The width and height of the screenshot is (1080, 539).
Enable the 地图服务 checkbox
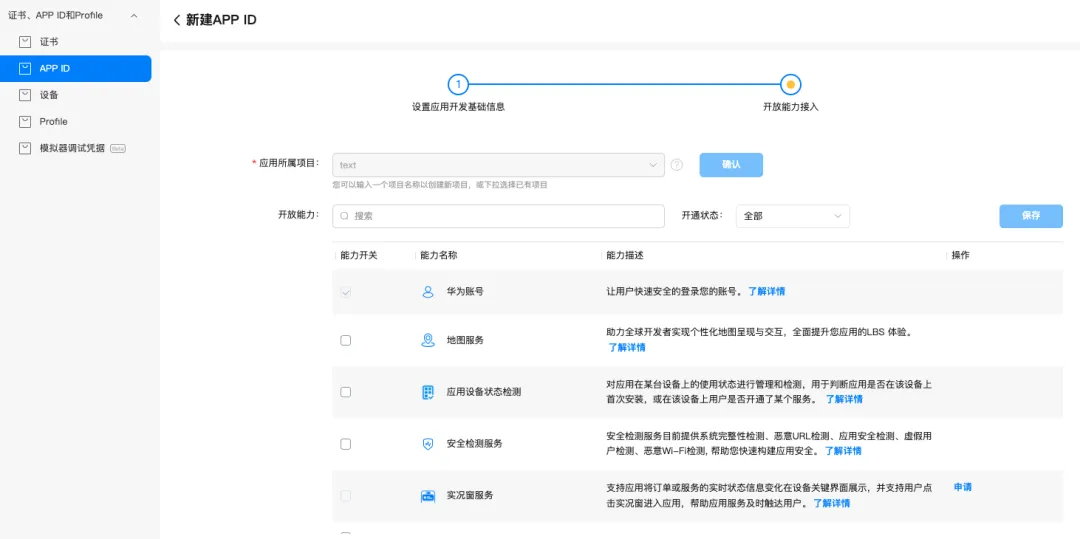(346, 340)
